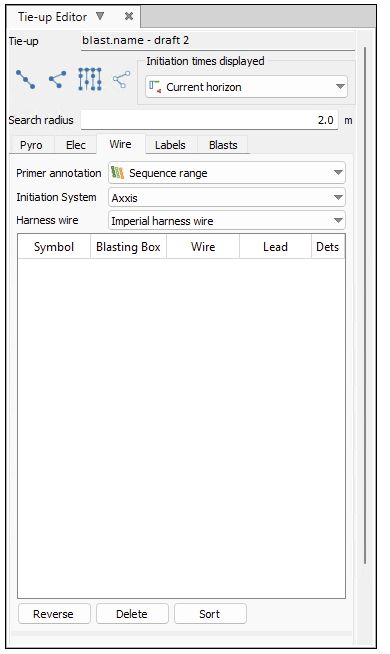The image size is (390, 654).
Task: Click the Reverse button
Action: coord(54,614)
